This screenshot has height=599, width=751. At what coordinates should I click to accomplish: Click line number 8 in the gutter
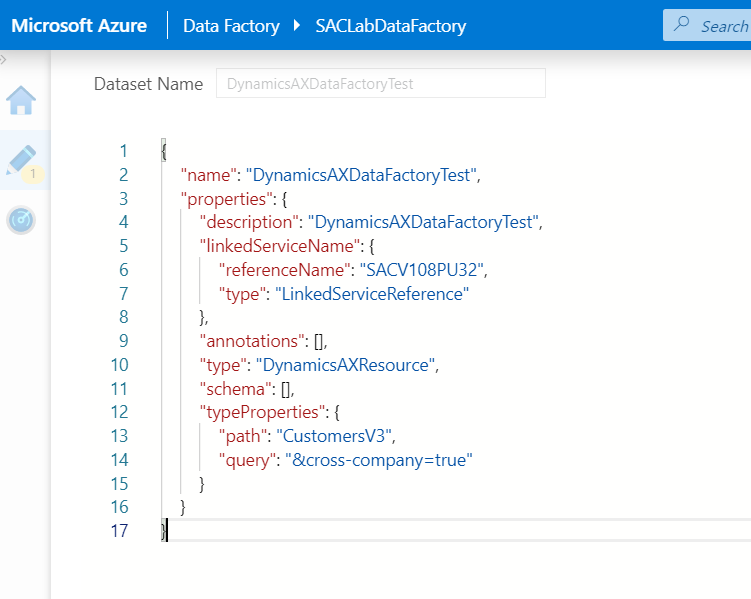[x=124, y=317]
